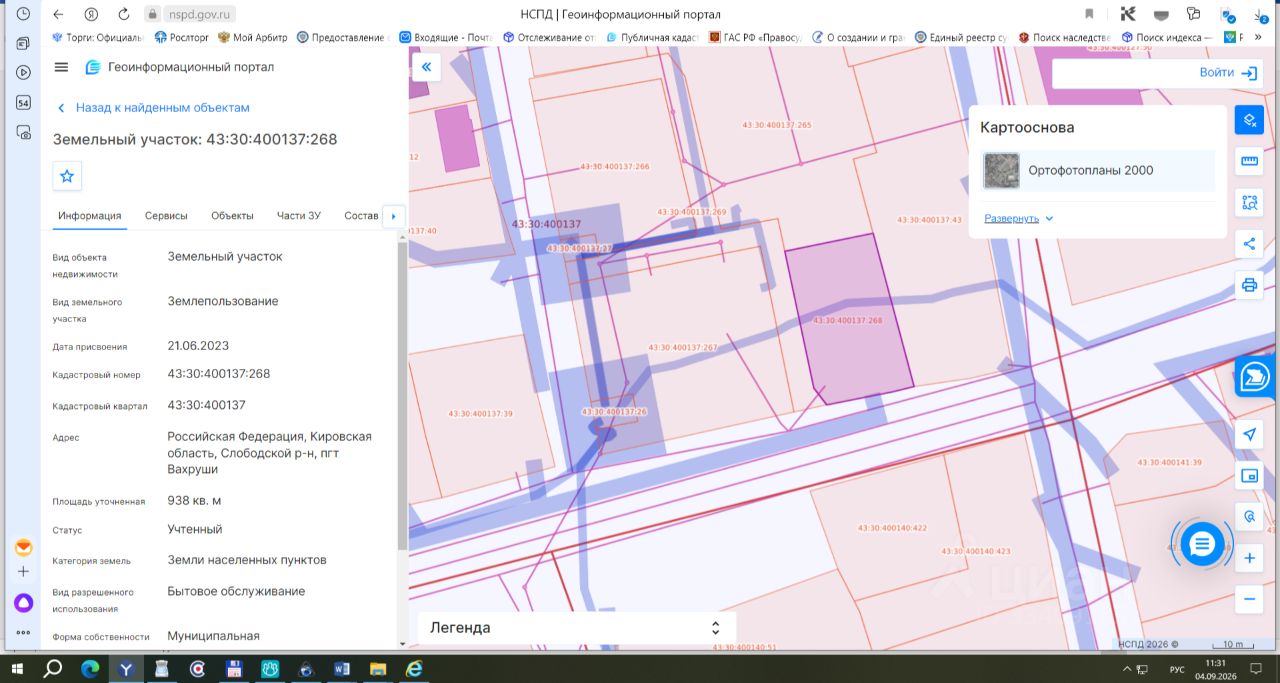This screenshot has width=1280, height=683.
Task: Open the map layers tool icon
Action: (x=1249, y=120)
